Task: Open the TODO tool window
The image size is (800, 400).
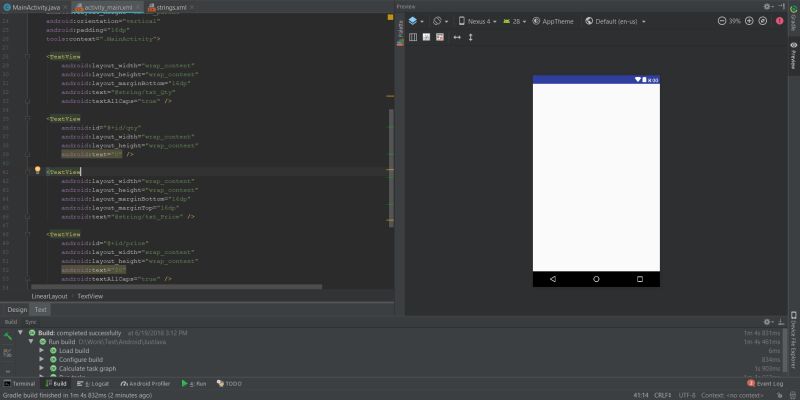Action: click(229, 384)
